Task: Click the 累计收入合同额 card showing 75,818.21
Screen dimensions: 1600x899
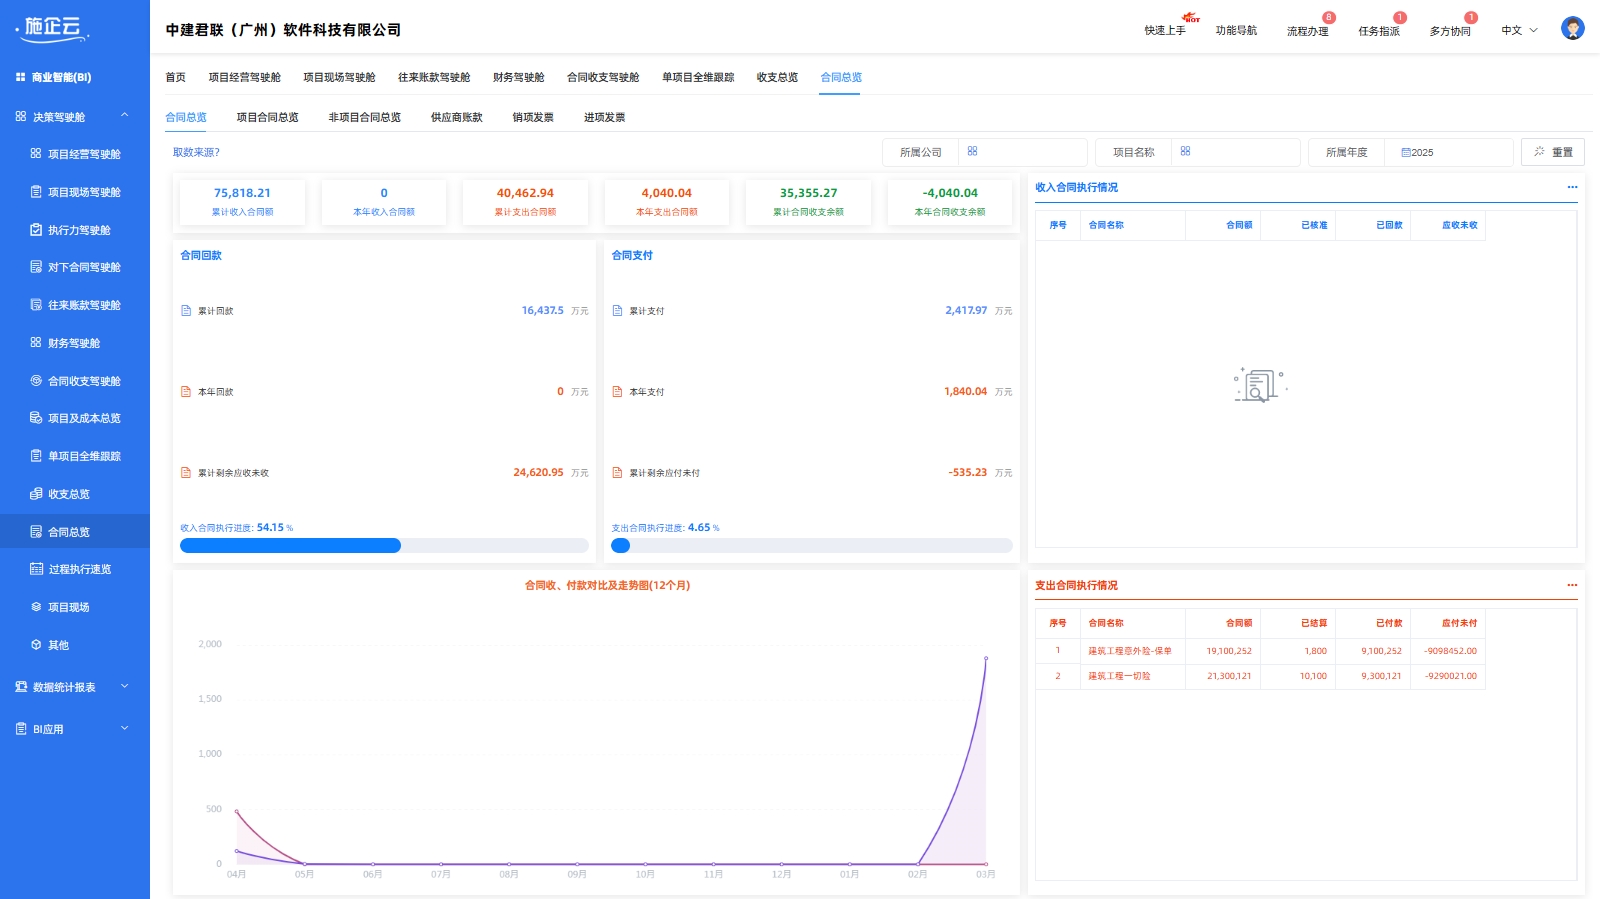Action: point(242,201)
